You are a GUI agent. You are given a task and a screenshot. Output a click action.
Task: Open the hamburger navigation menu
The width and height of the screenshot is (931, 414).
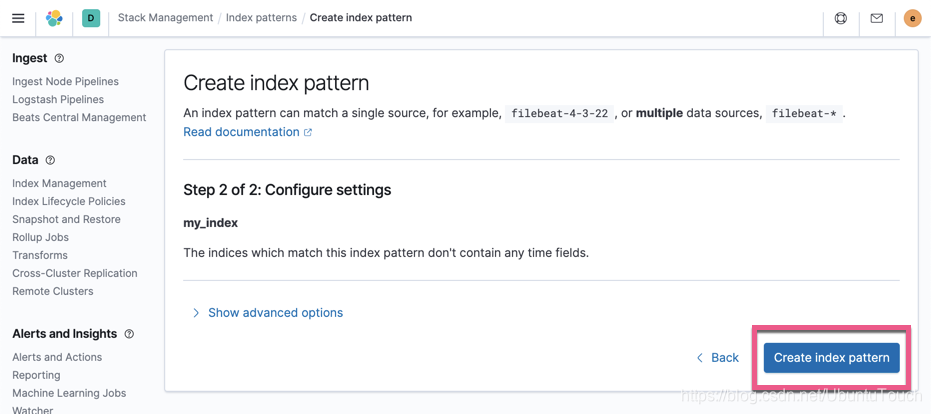tap(18, 18)
